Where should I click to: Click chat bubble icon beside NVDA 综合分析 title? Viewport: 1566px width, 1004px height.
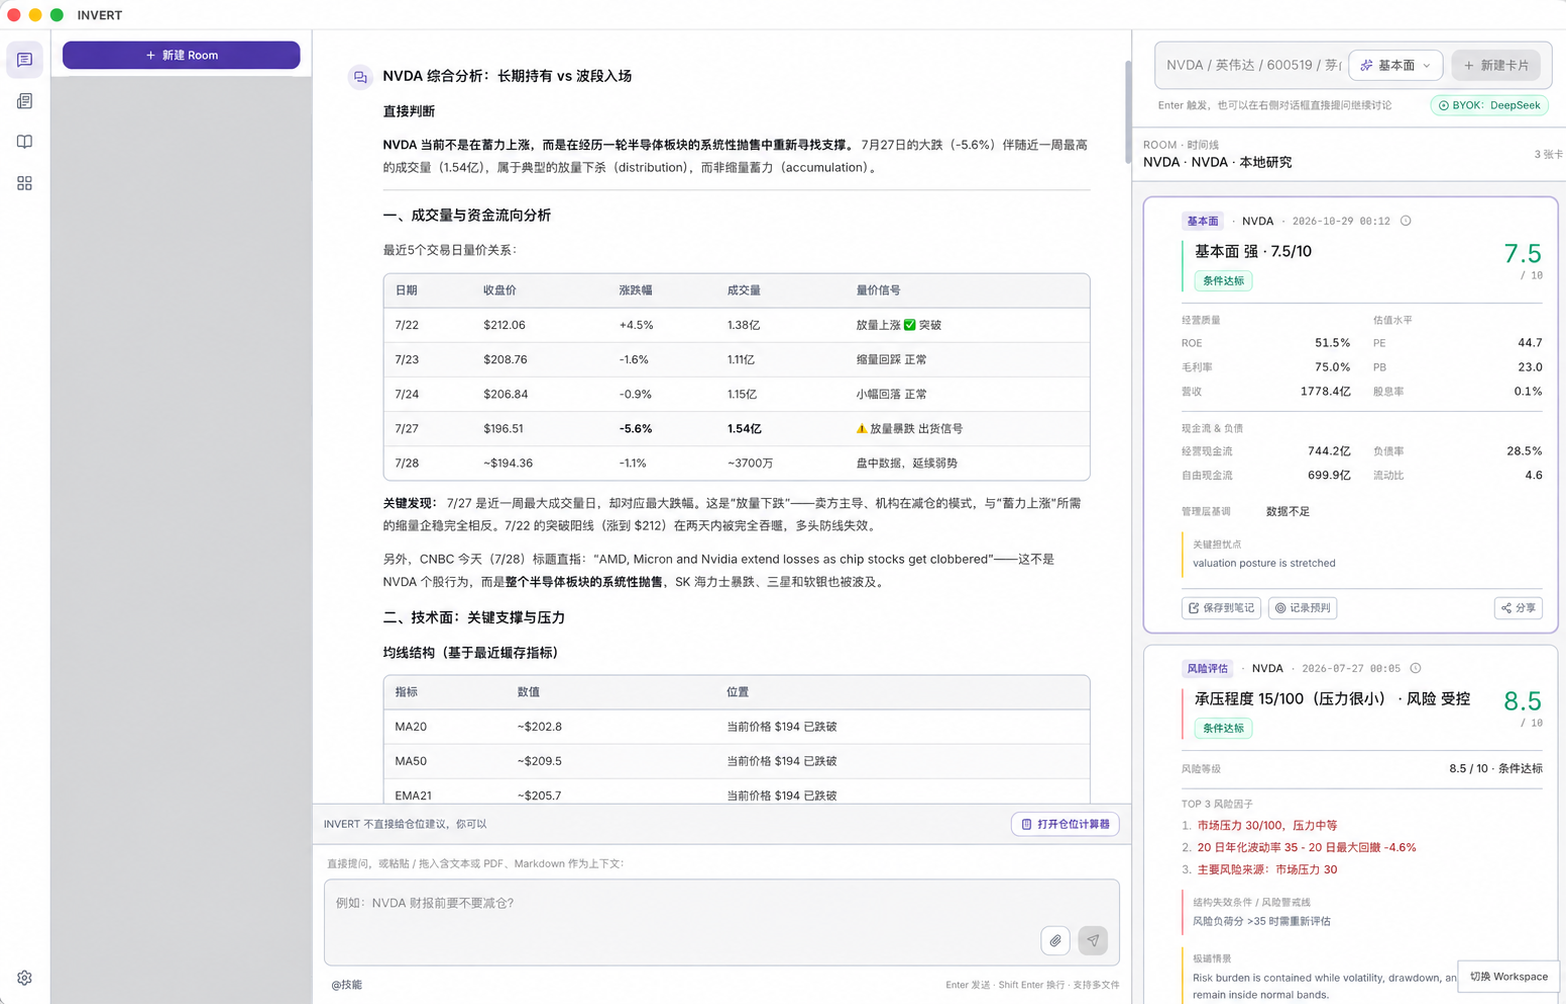(x=360, y=76)
